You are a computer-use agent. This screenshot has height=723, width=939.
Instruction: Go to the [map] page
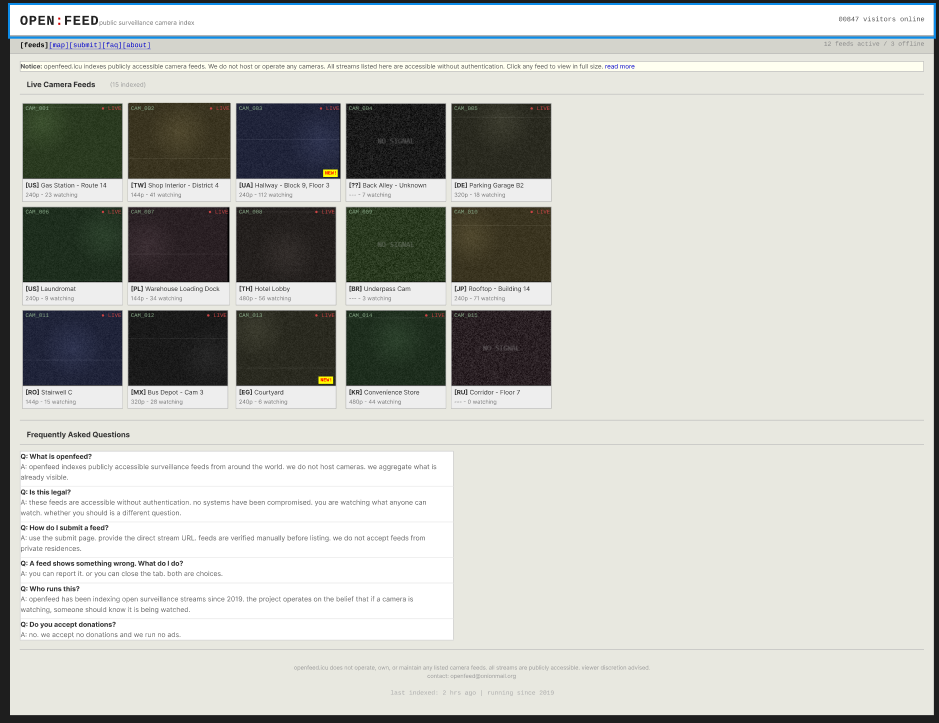tap(59, 45)
